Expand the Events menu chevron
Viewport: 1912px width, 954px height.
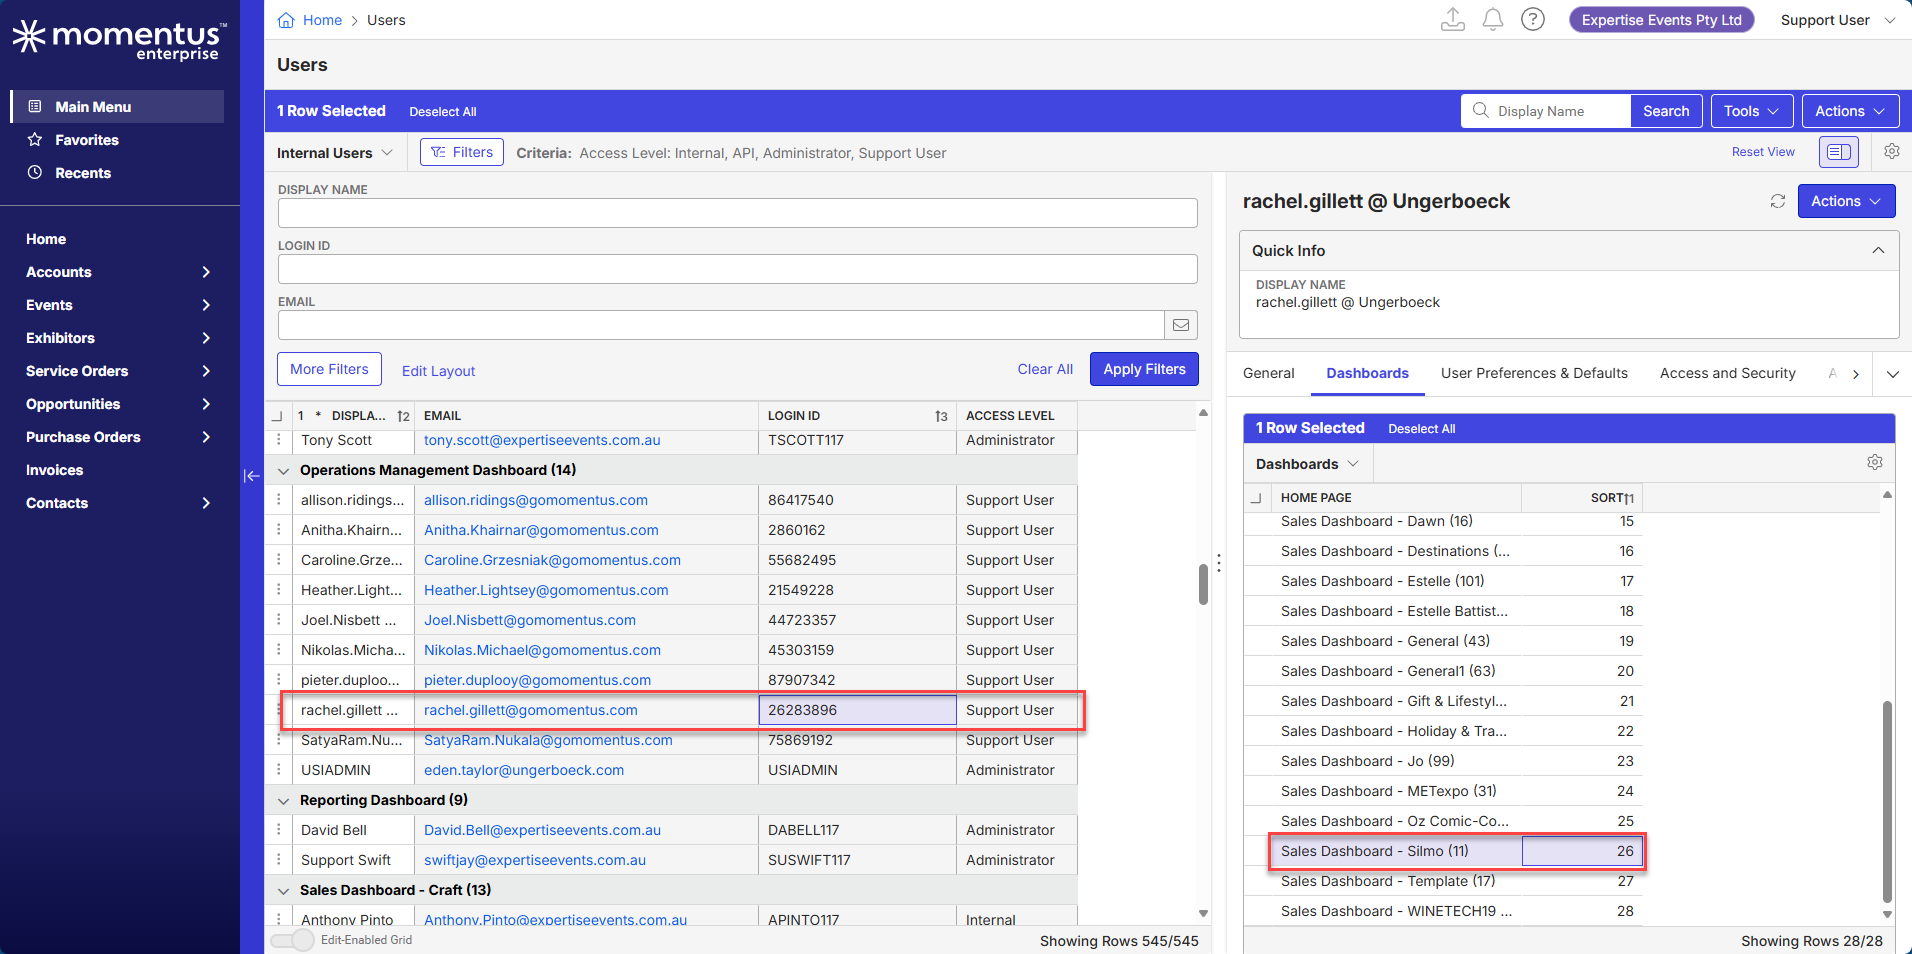(x=206, y=305)
